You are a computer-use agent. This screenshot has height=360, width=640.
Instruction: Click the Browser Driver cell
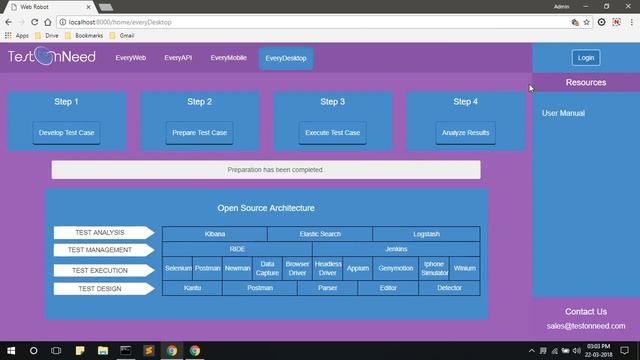coord(297,268)
